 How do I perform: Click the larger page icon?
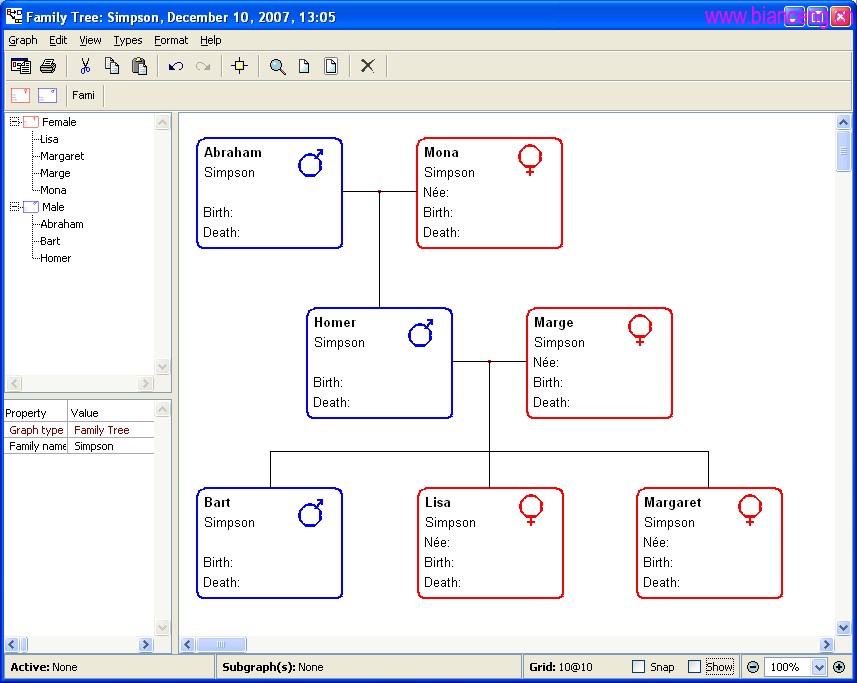pyautogui.click(x=331, y=66)
